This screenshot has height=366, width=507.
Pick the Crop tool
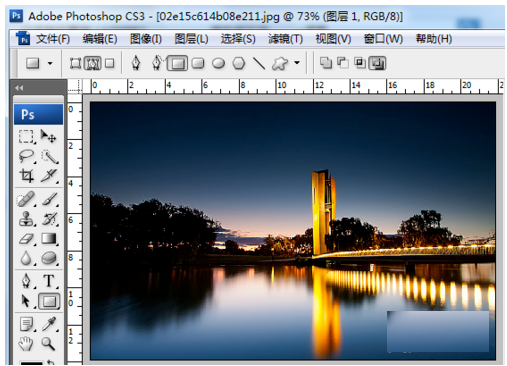[x=26, y=175]
